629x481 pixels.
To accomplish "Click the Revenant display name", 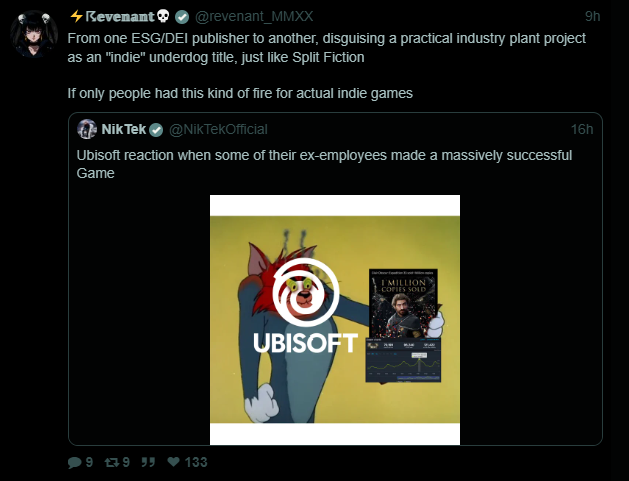I will click(120, 16).
